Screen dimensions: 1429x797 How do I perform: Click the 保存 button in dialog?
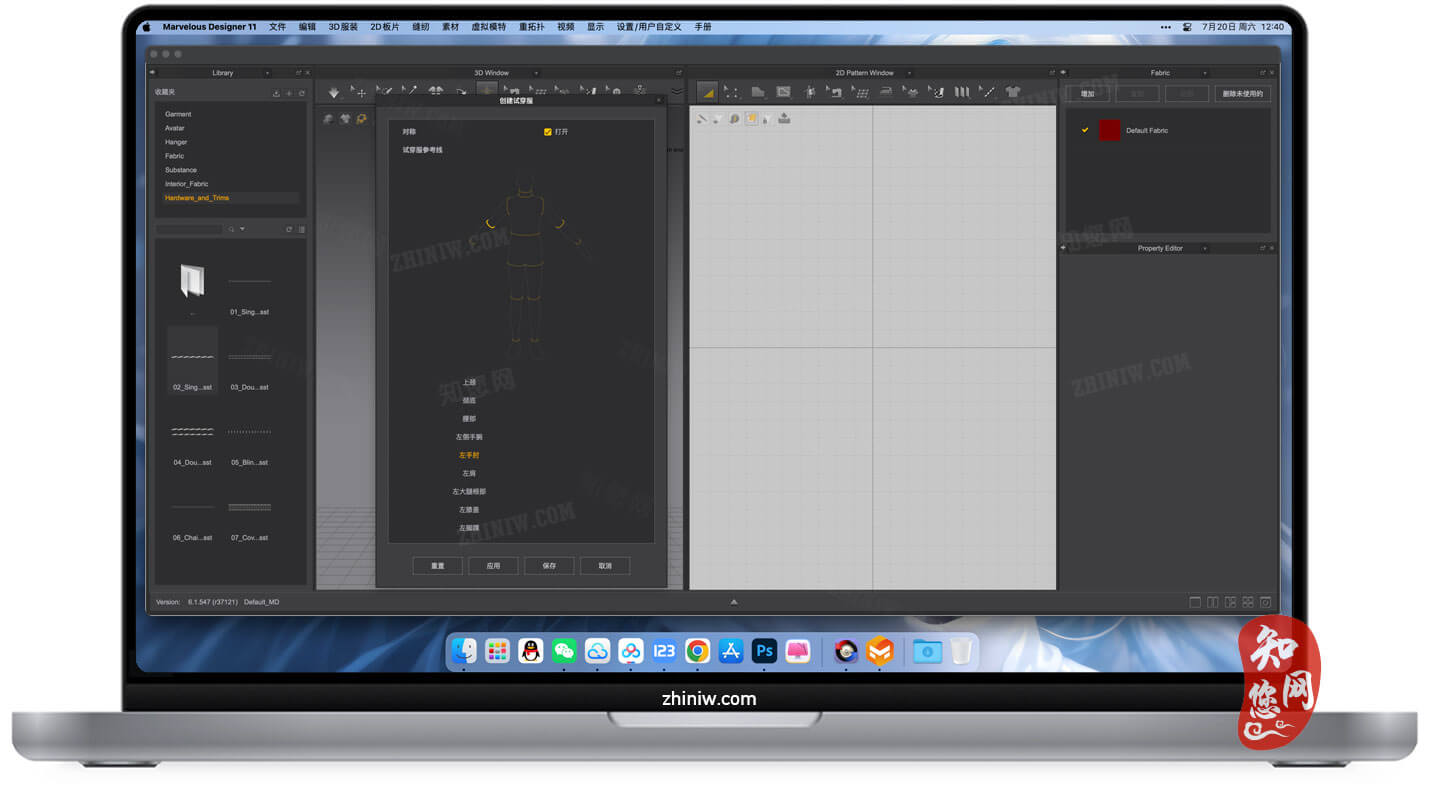coord(549,566)
